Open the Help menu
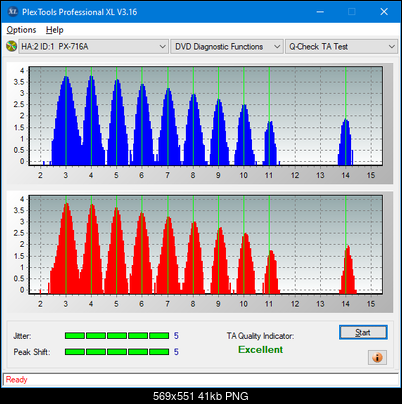 pos(55,30)
